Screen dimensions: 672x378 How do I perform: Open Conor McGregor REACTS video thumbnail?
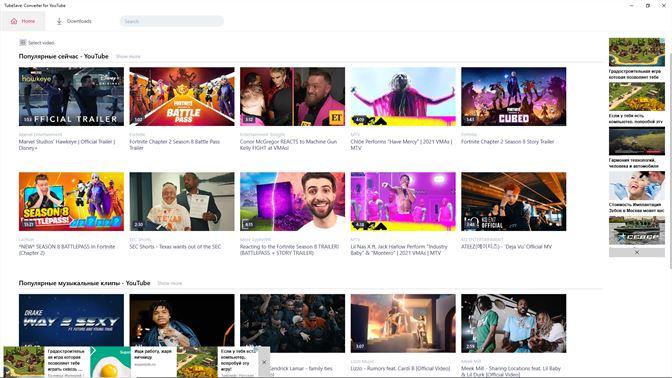(x=292, y=96)
